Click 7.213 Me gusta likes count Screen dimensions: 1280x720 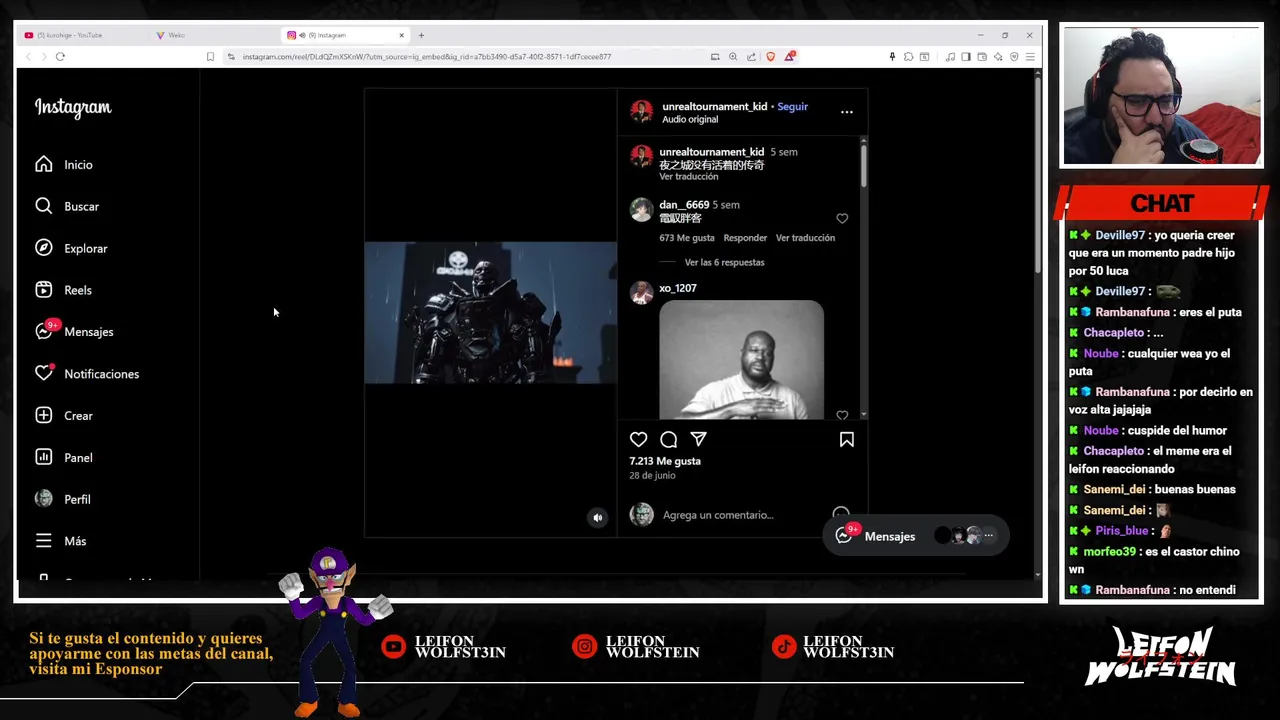tap(665, 461)
